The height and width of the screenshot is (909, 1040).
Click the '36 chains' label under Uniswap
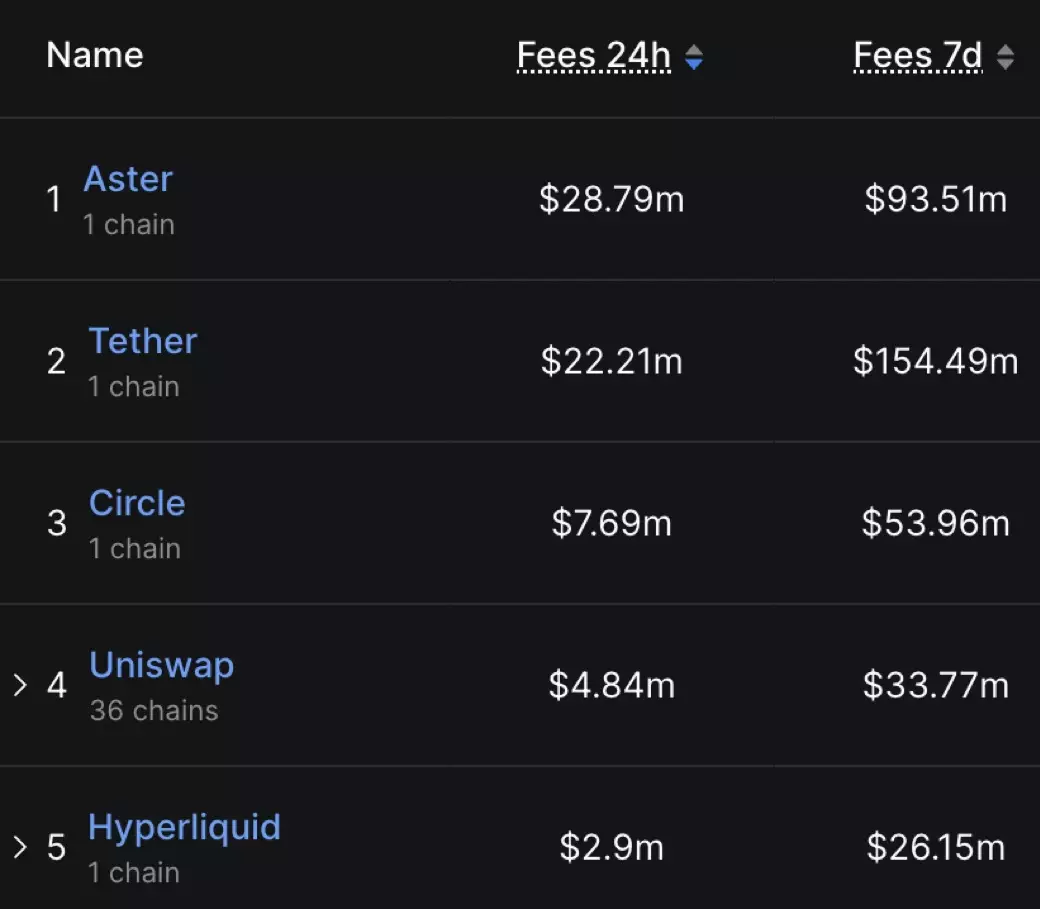pyautogui.click(x=154, y=711)
